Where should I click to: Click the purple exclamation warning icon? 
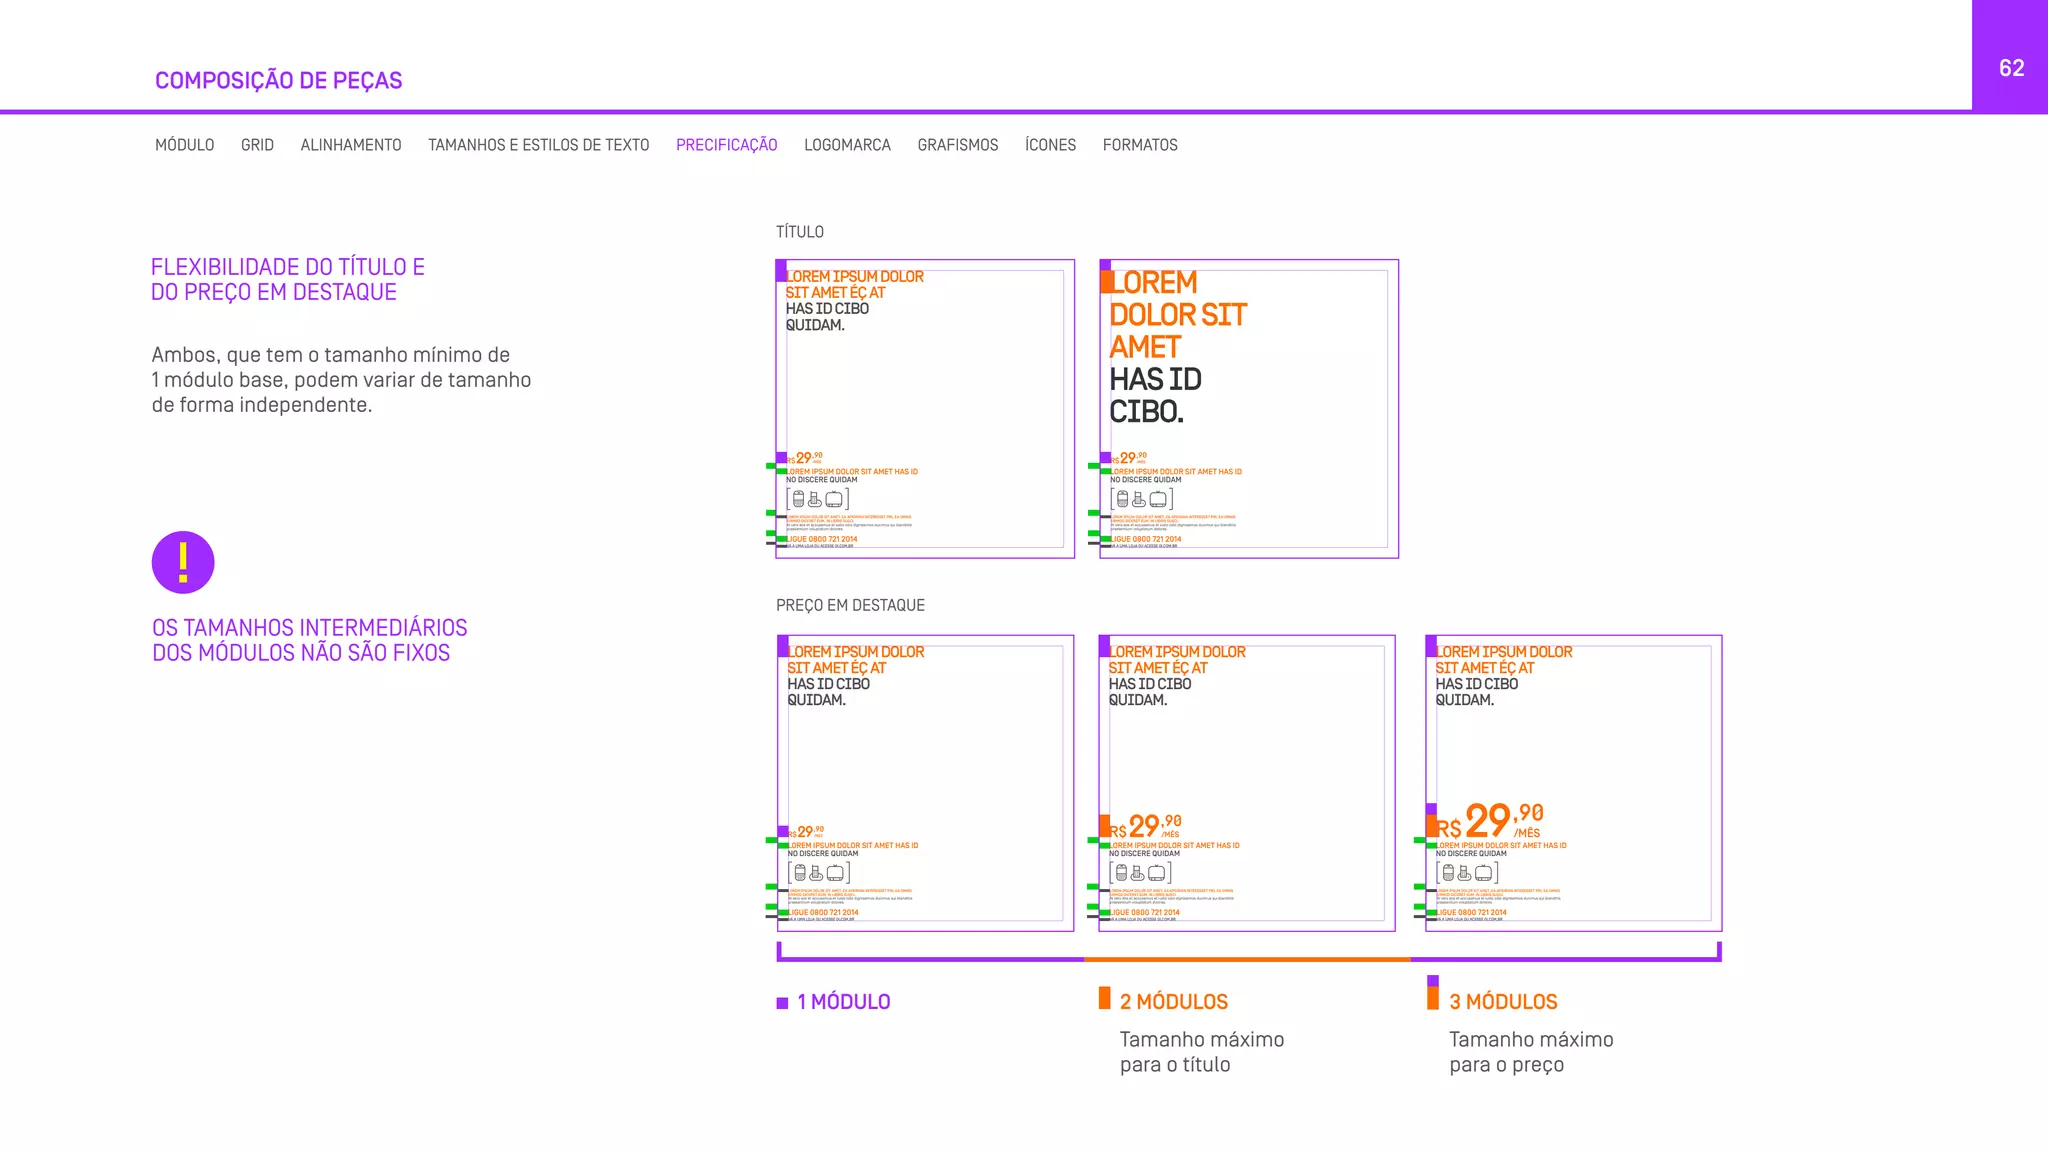pos(183,562)
